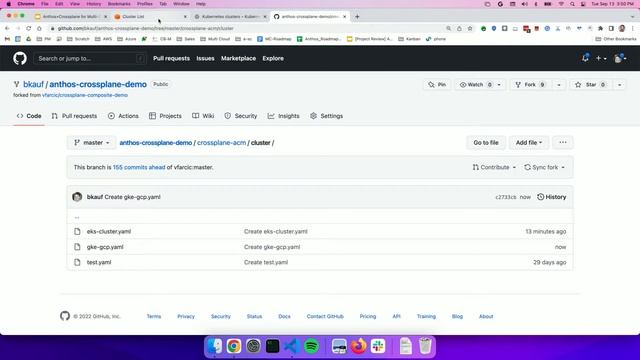Open the plus create-new dropdown

601,58
